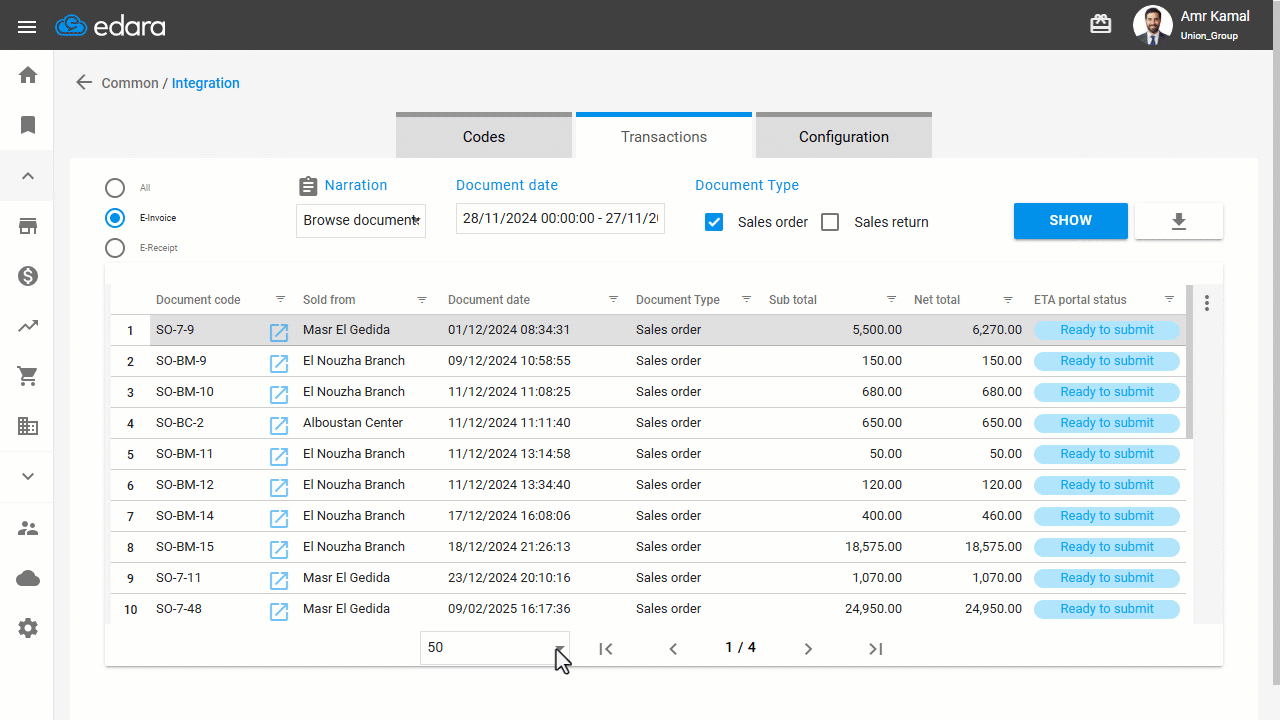
Task: Open bookmarks icon in sidebar
Action: pos(28,125)
